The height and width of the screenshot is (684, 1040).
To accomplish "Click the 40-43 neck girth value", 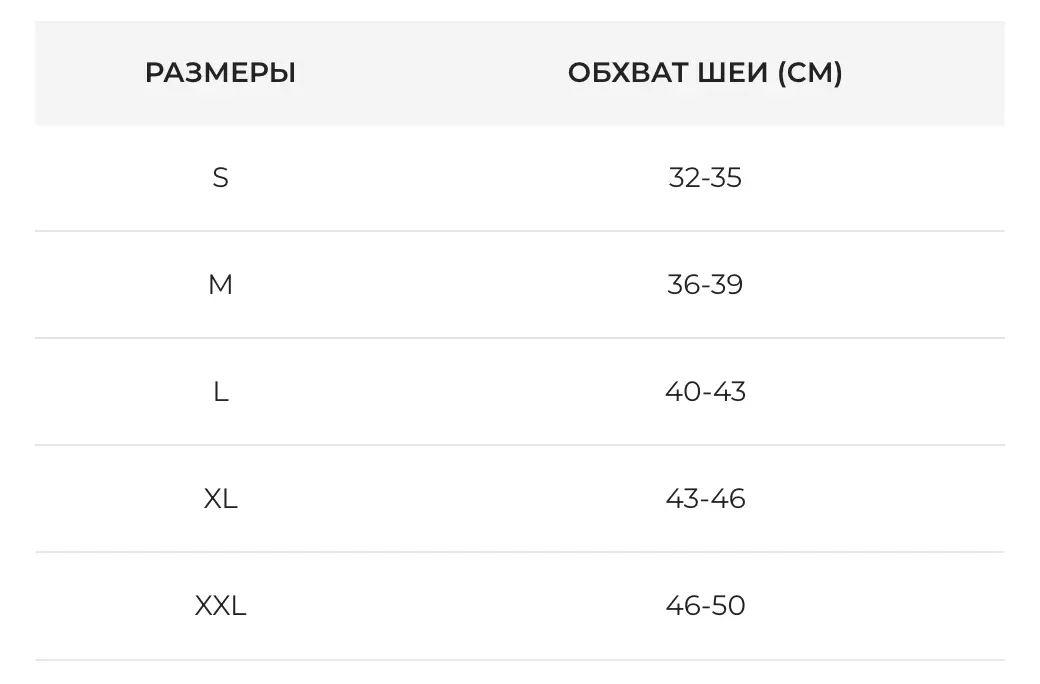I will tap(705, 392).
